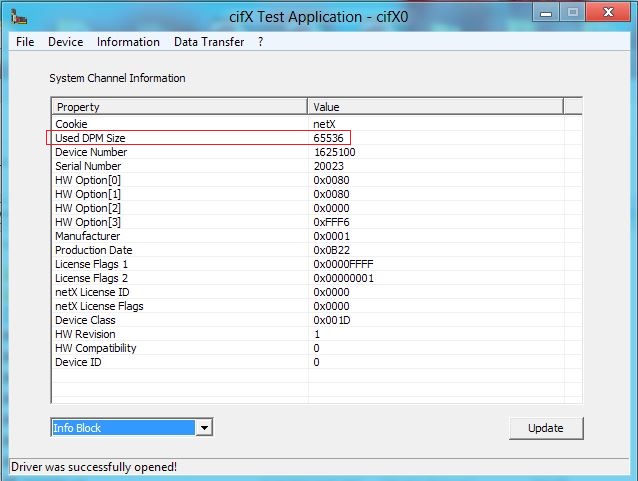Click the Value column header
The height and width of the screenshot is (481, 638).
click(x=435, y=107)
